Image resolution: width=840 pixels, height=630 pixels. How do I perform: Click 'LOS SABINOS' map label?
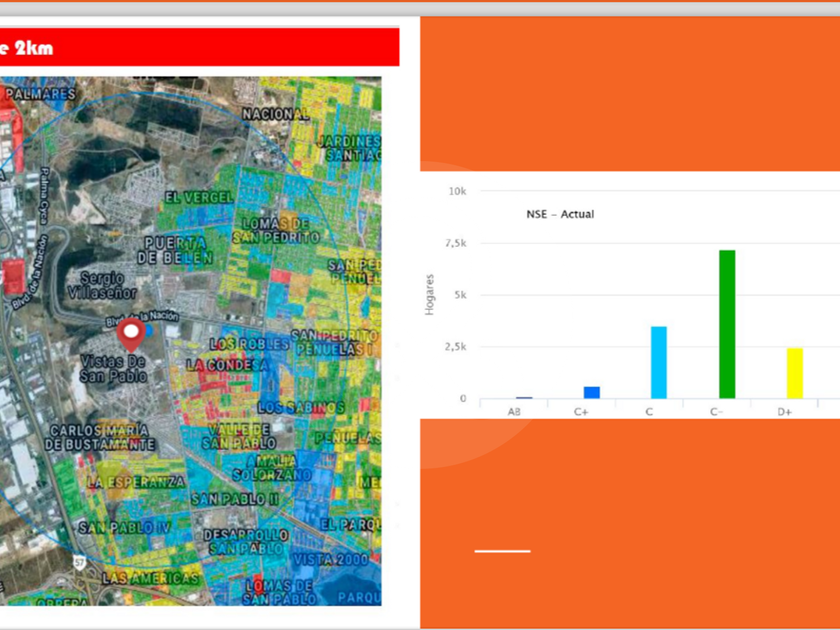click(301, 408)
